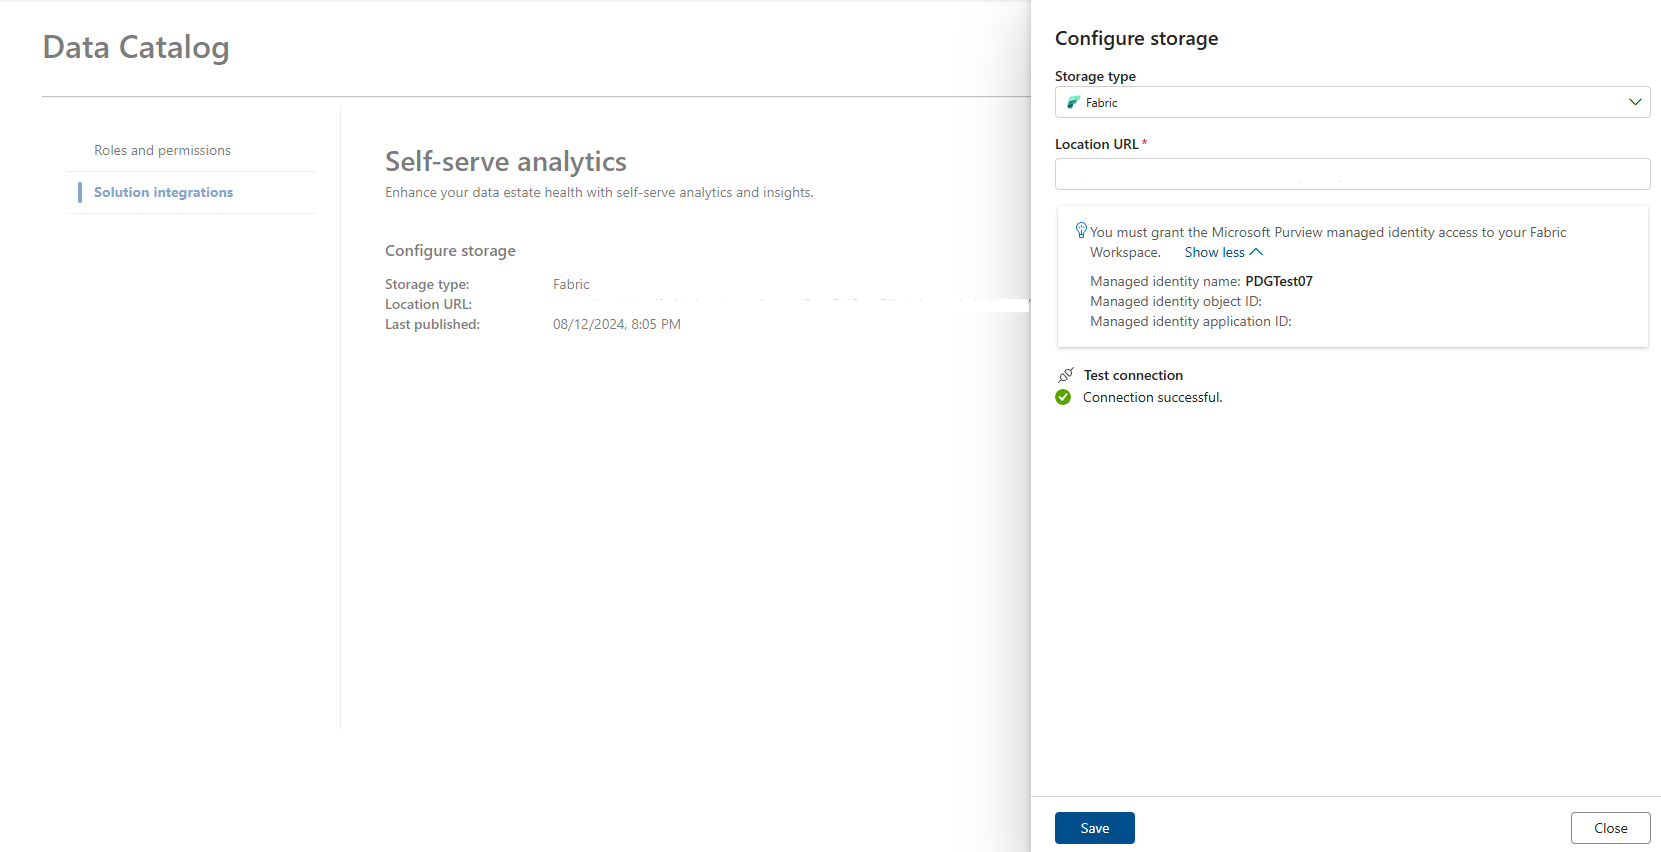Click Managed identity application ID text

(1190, 321)
